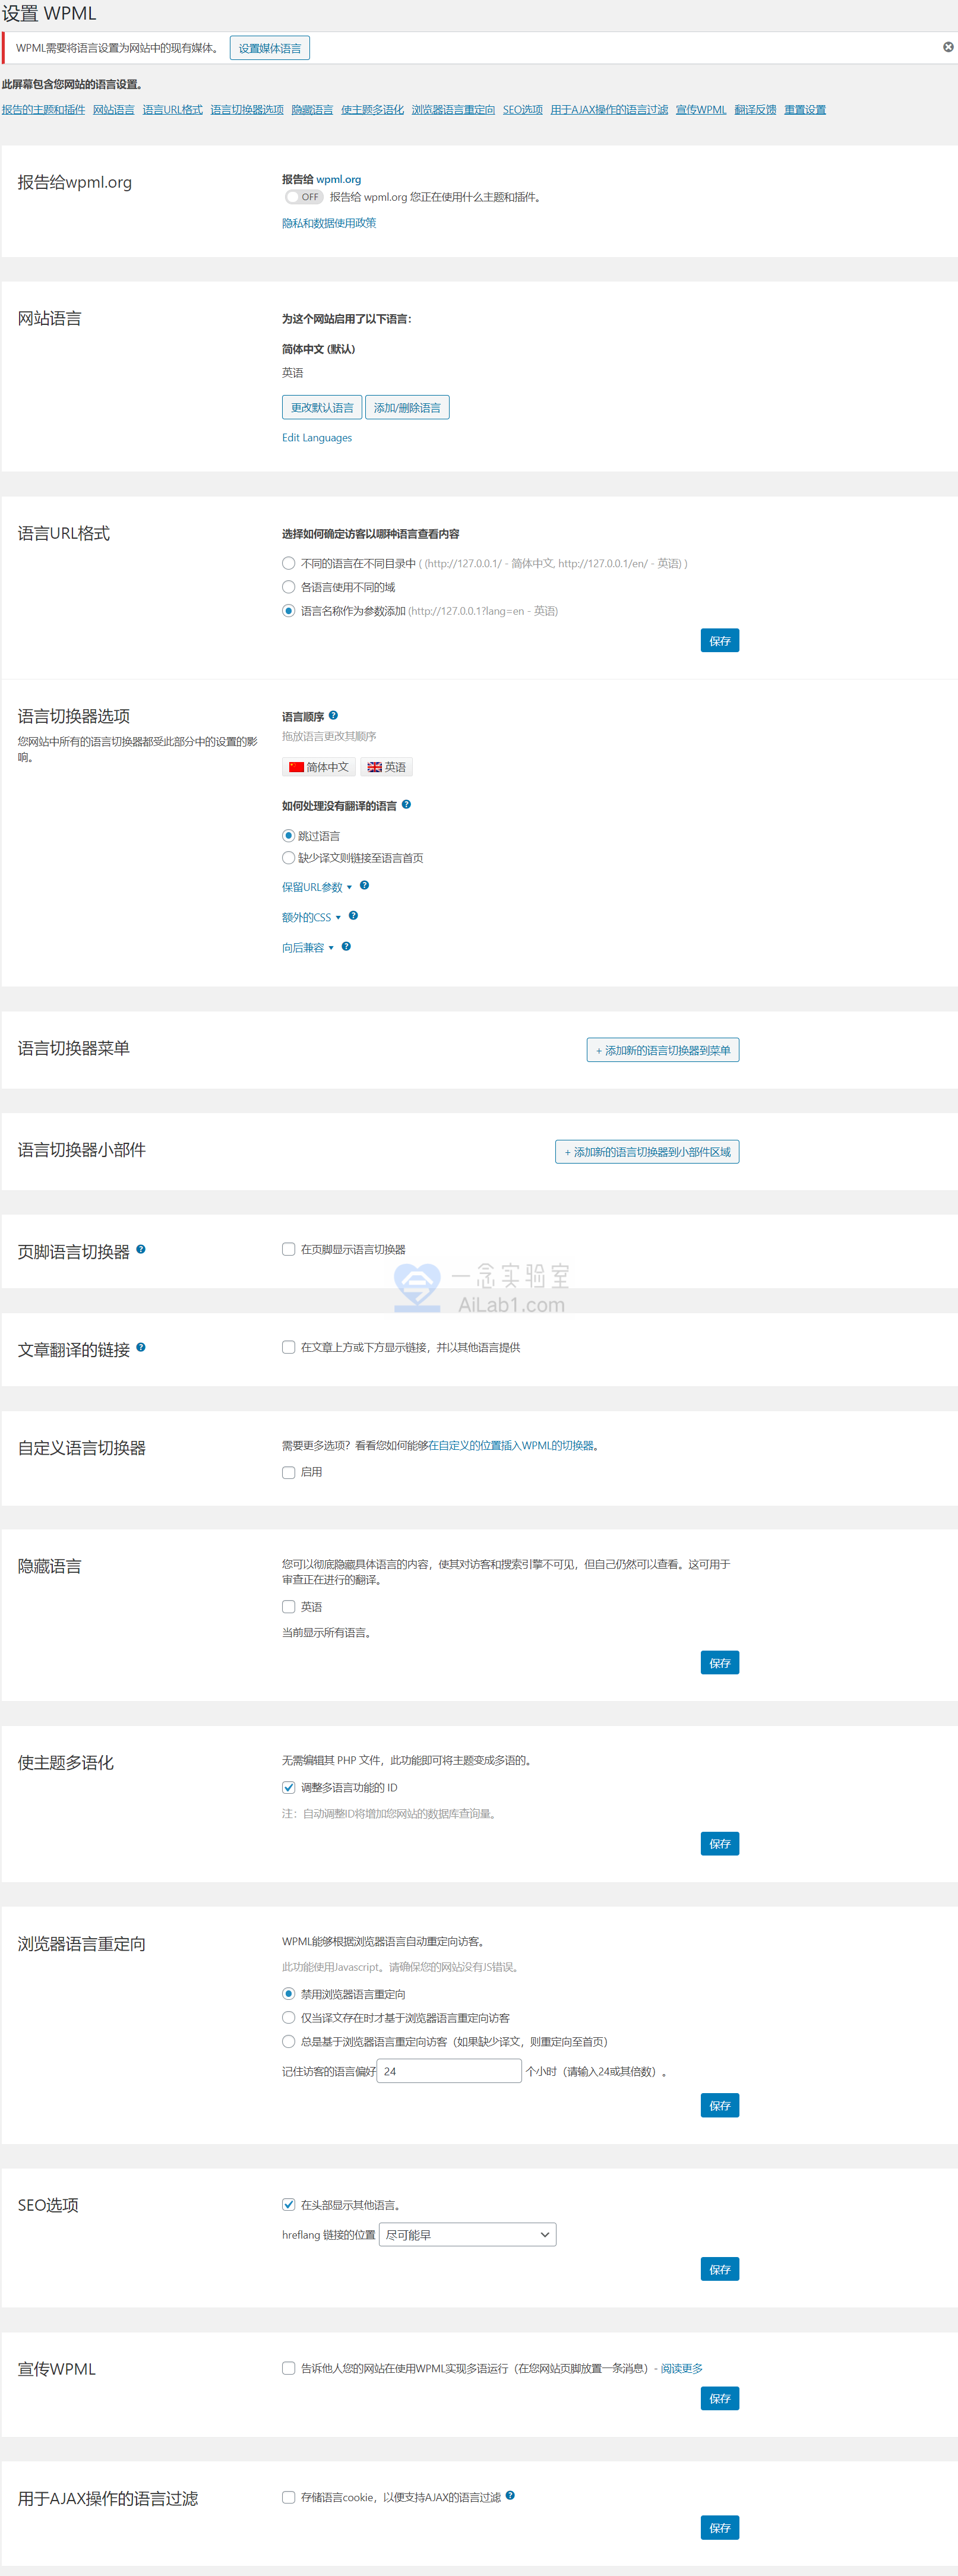This screenshot has width=958, height=2576.
Task: Click help icon next to 向后兼容
Action: [346, 946]
